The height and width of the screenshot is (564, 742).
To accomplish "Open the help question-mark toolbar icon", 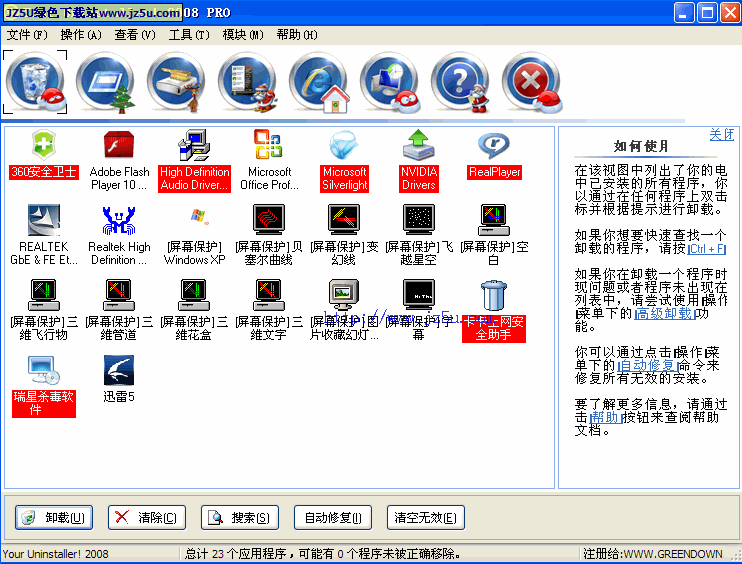I will point(460,82).
